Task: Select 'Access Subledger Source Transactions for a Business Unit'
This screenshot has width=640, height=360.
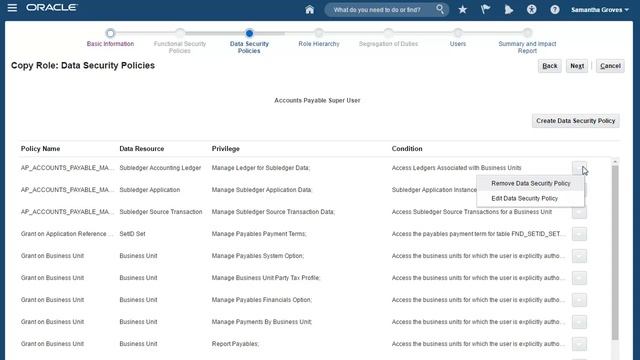Action: coord(471,212)
